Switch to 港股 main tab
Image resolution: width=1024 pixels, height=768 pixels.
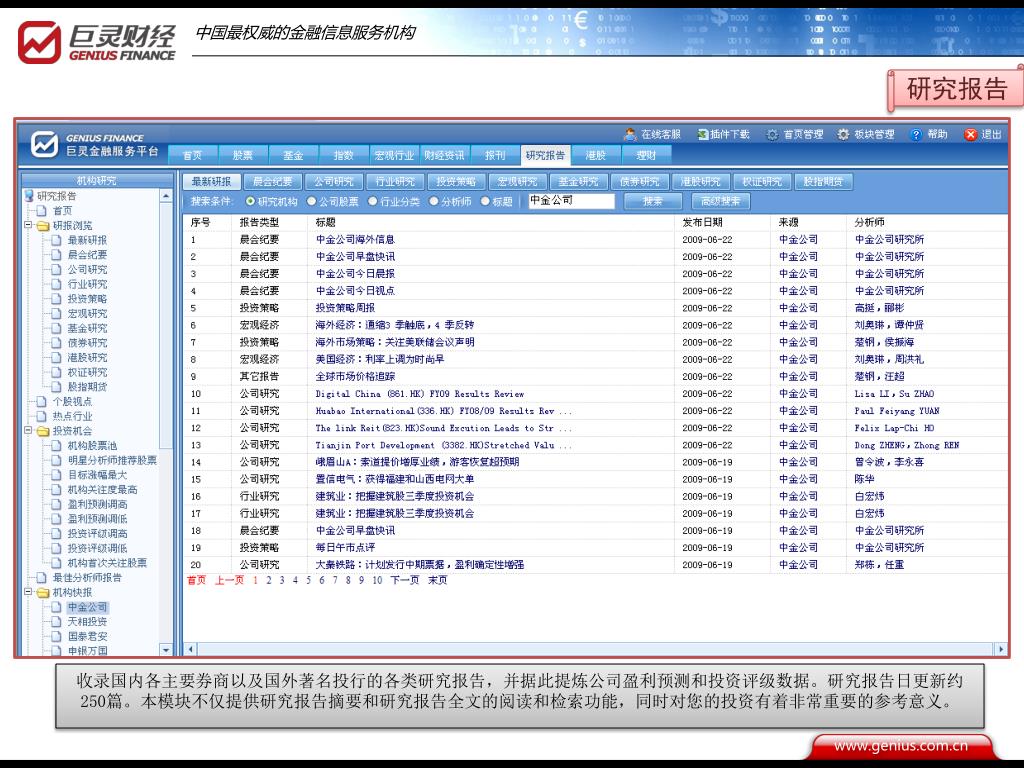pos(596,155)
